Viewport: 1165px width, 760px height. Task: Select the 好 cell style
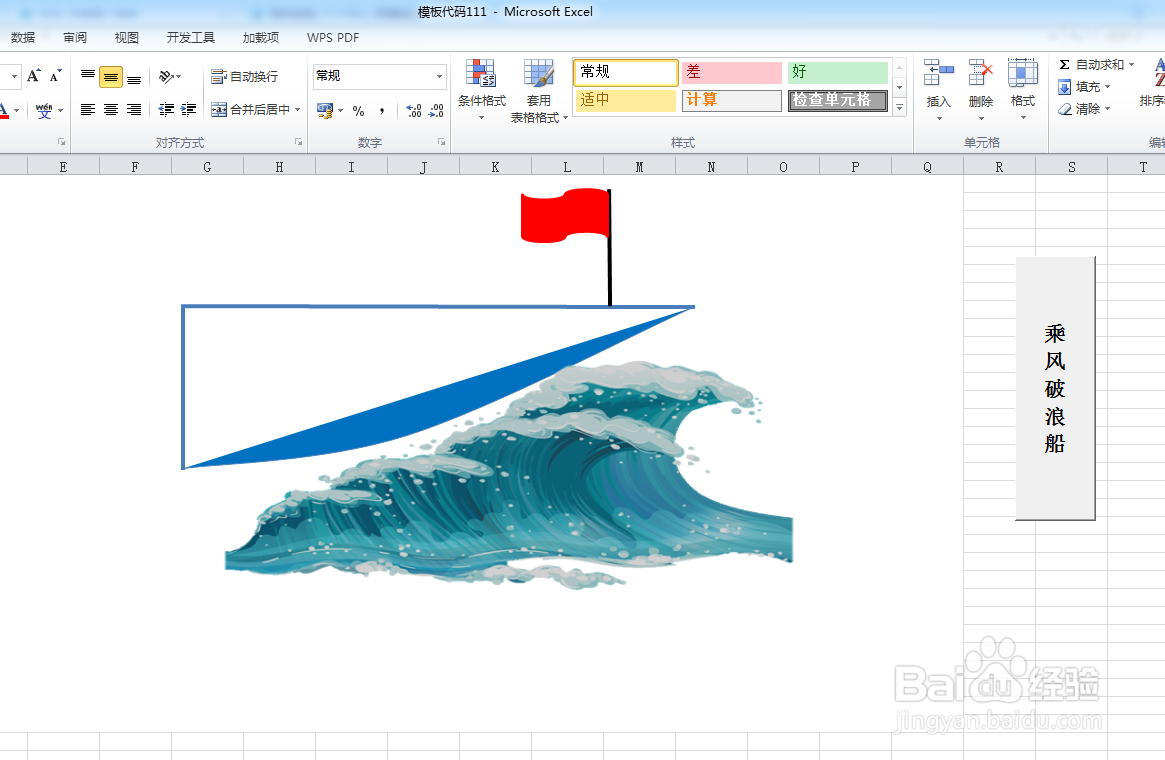837,72
